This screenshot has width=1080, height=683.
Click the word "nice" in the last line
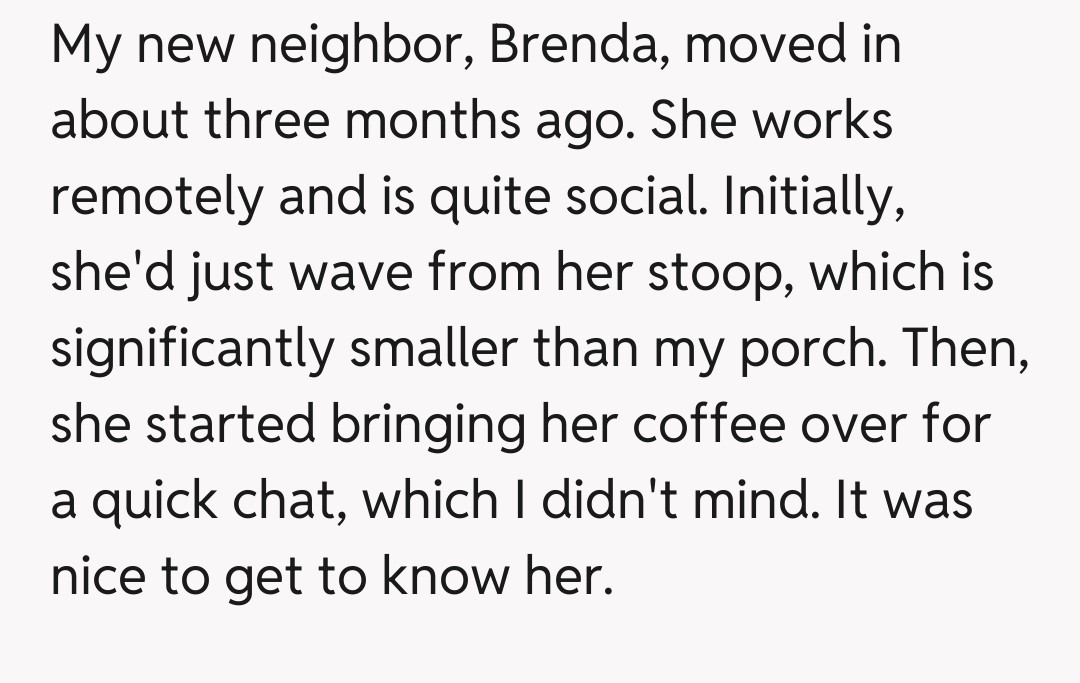point(99,576)
